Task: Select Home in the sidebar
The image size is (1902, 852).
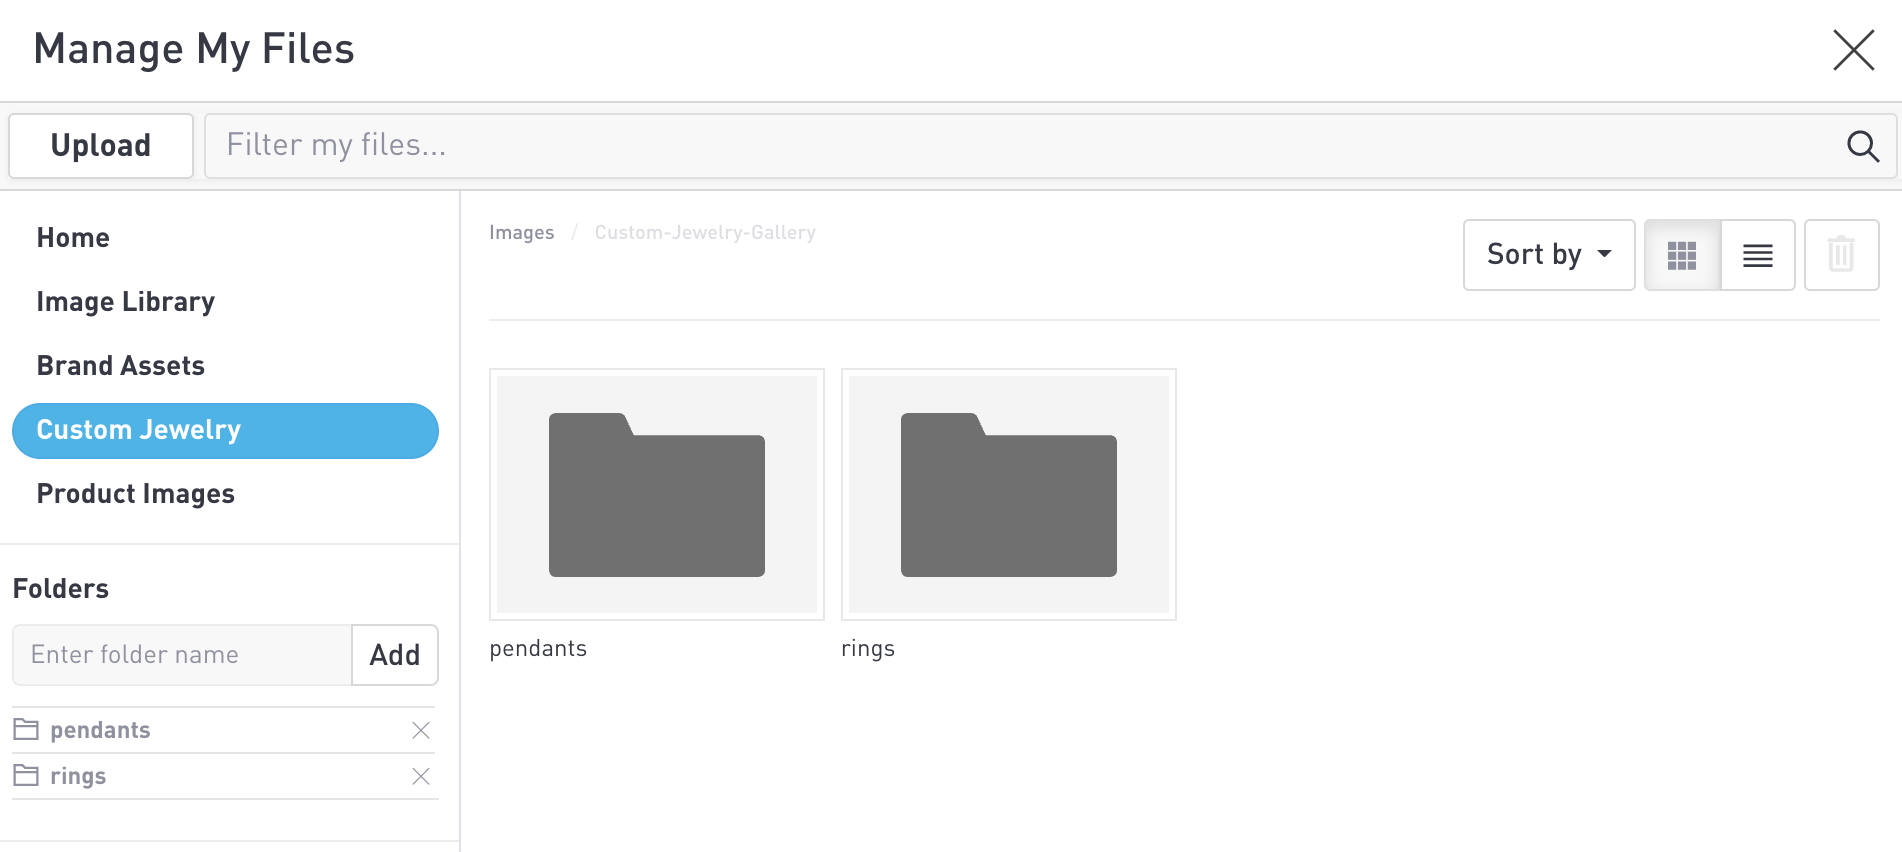Action: tap(73, 238)
